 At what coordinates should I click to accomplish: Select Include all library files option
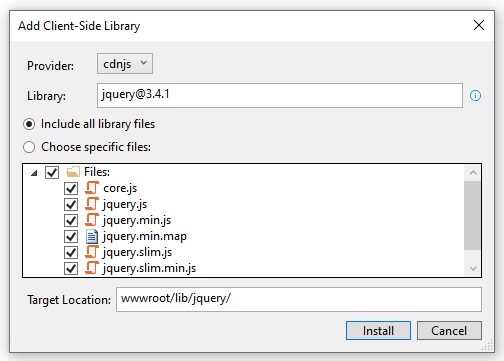point(29,124)
